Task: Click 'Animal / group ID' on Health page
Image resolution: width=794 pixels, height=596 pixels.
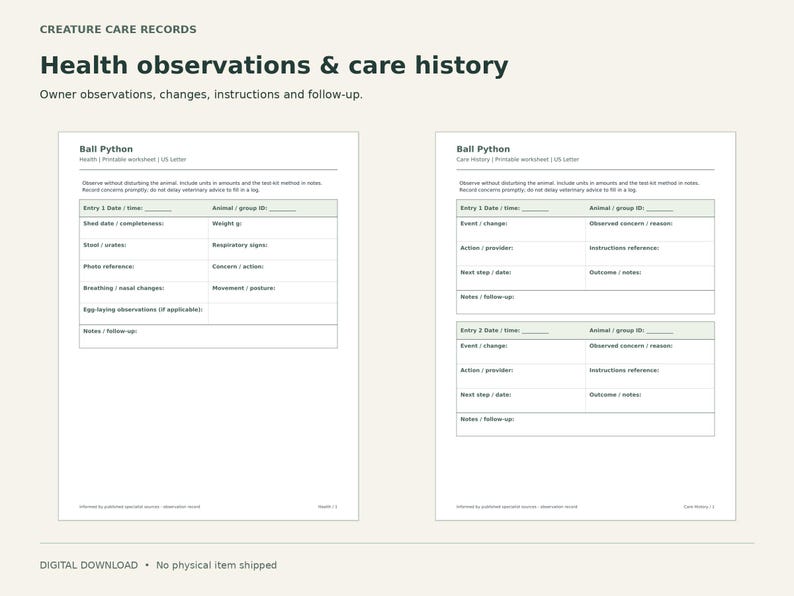Action: (254, 208)
